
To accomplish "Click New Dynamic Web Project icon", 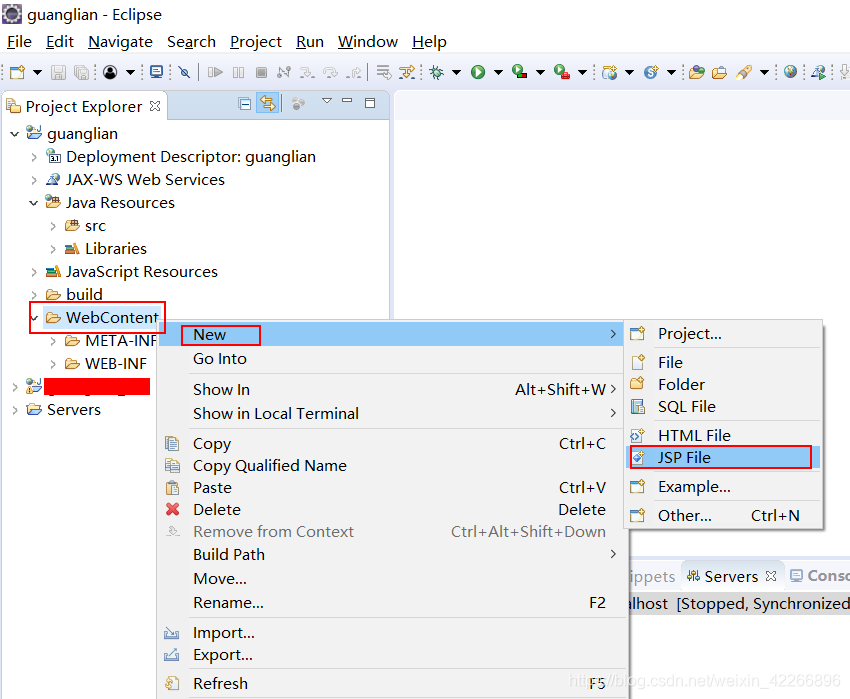I will point(609,72).
